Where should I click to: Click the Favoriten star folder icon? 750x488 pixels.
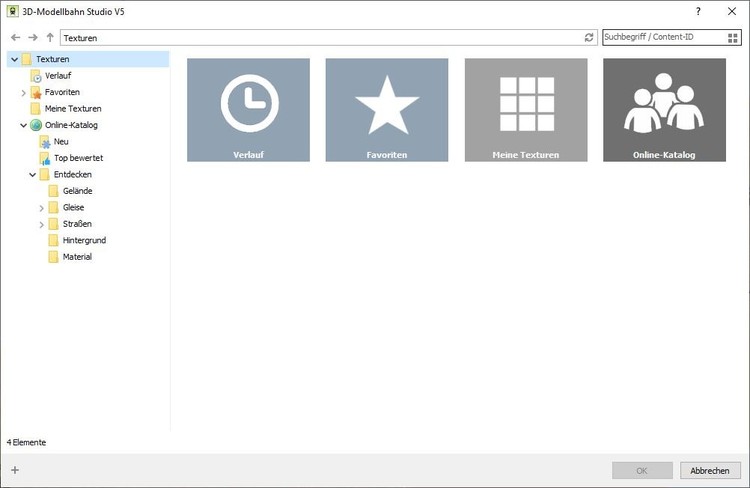click(x=36, y=92)
